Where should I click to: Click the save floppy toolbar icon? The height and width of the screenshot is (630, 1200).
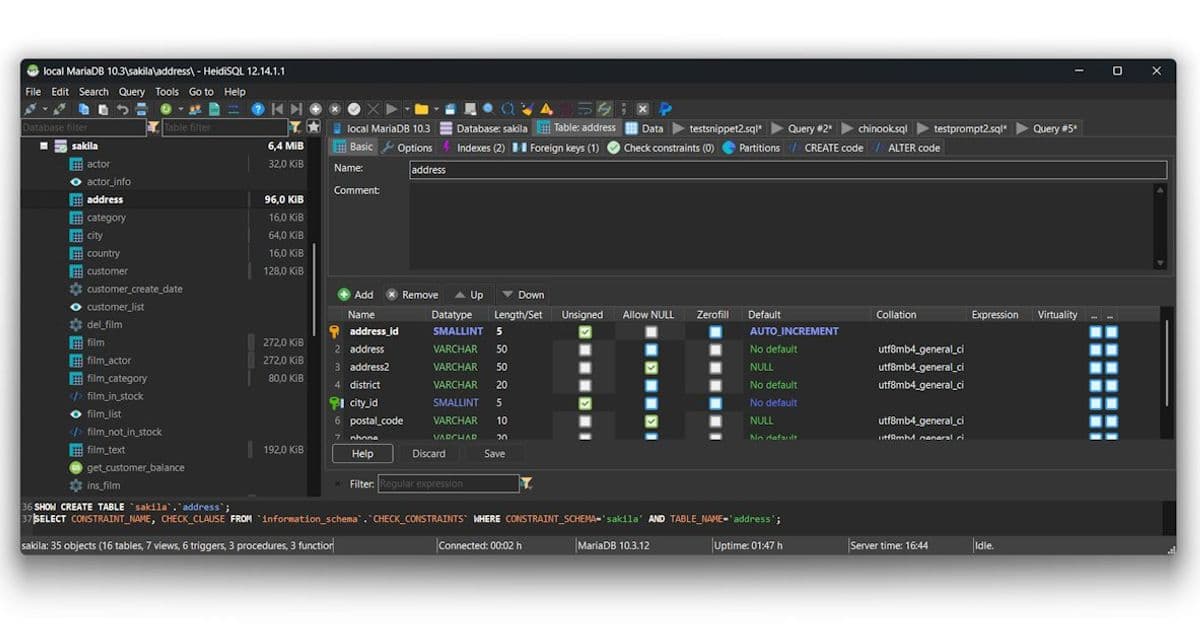[x=450, y=109]
